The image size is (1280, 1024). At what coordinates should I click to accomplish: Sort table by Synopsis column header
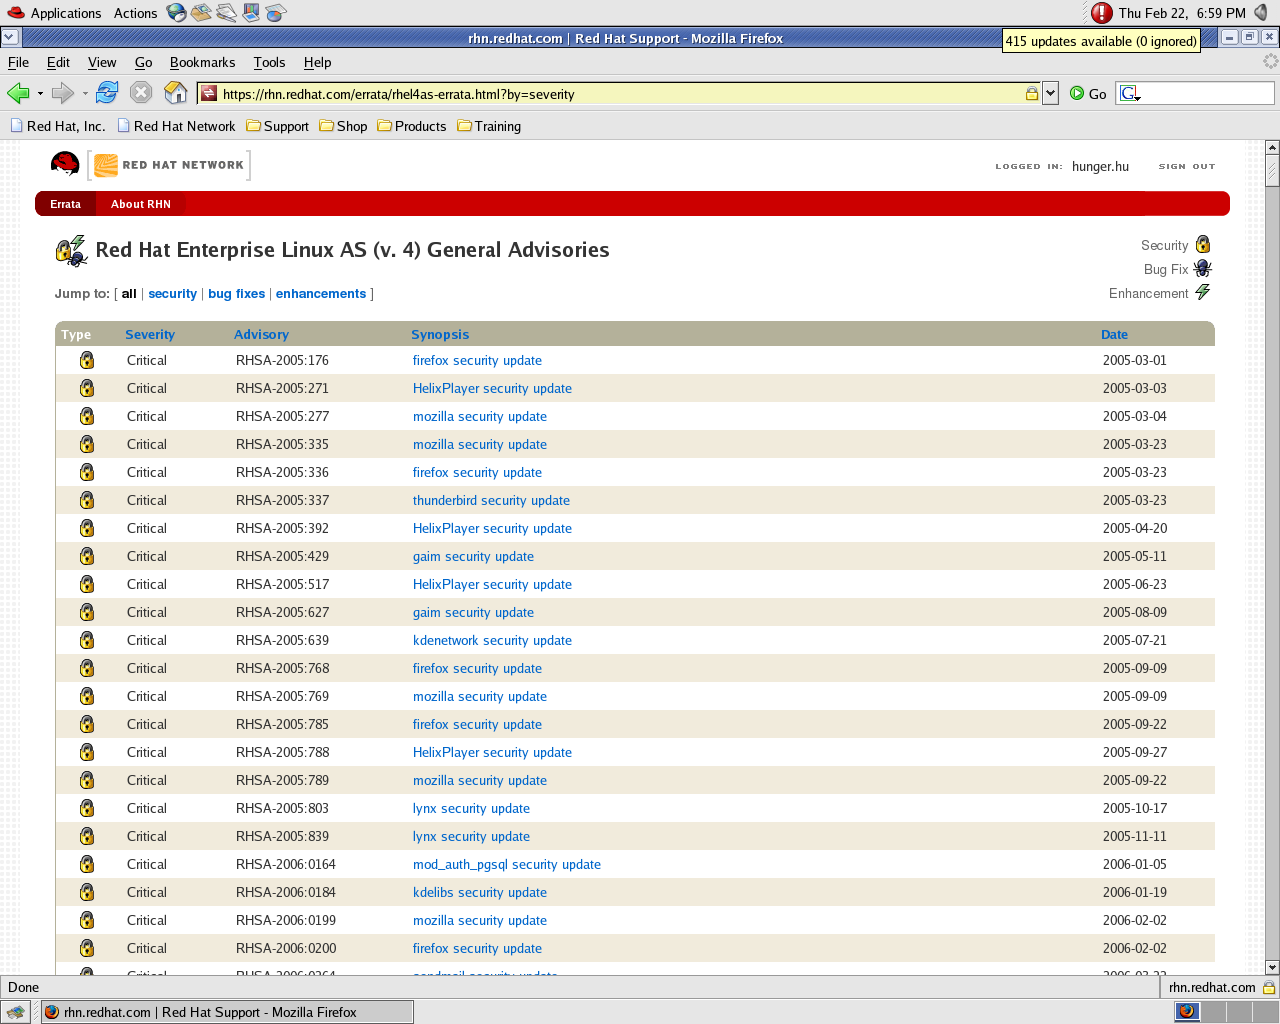click(440, 335)
